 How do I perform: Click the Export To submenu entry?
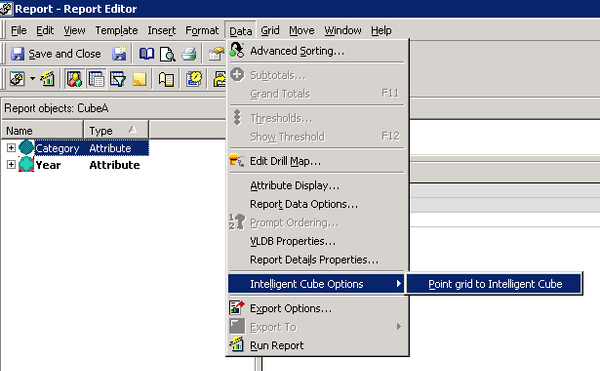(316, 327)
